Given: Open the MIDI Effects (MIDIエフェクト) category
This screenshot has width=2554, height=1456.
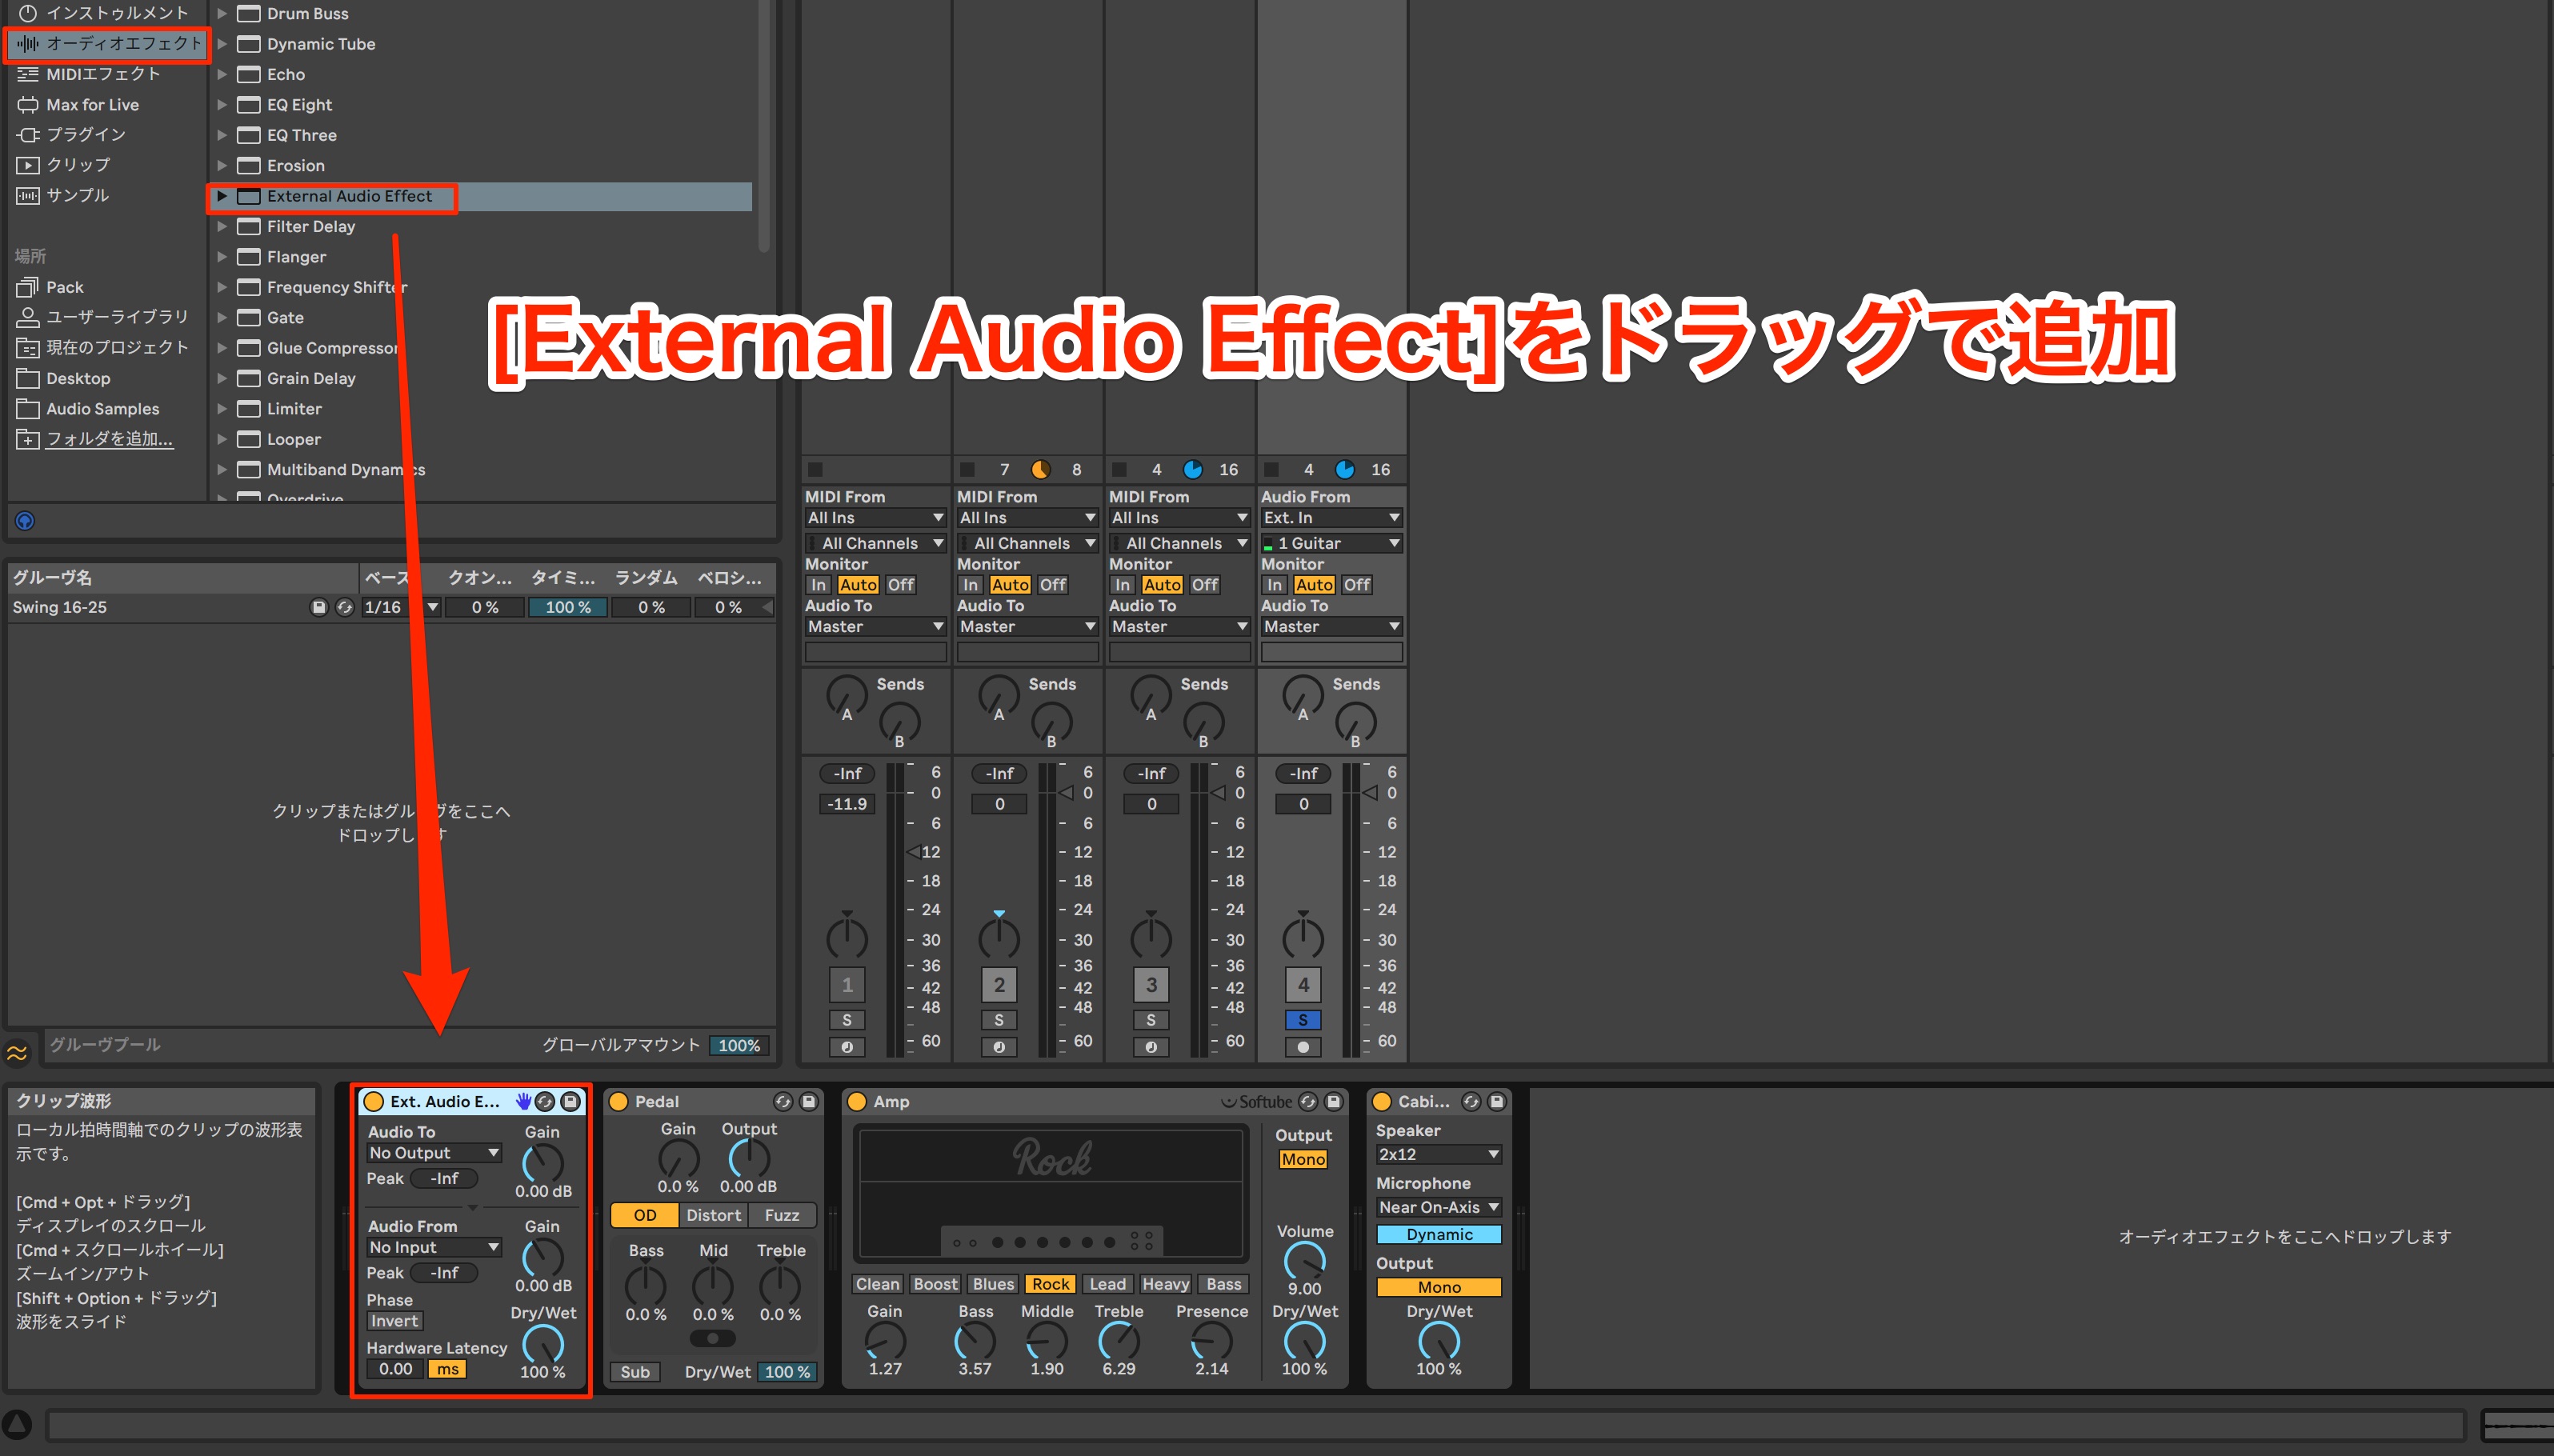Looking at the screenshot, I should pos(90,74).
